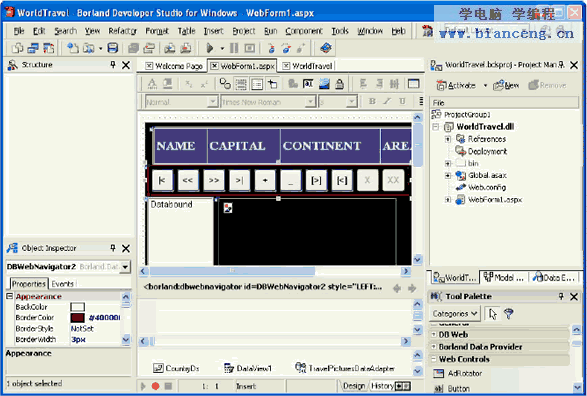Click the BackColor white swatch
Image resolution: width=587 pixels, height=396 pixels.
[x=77, y=307]
